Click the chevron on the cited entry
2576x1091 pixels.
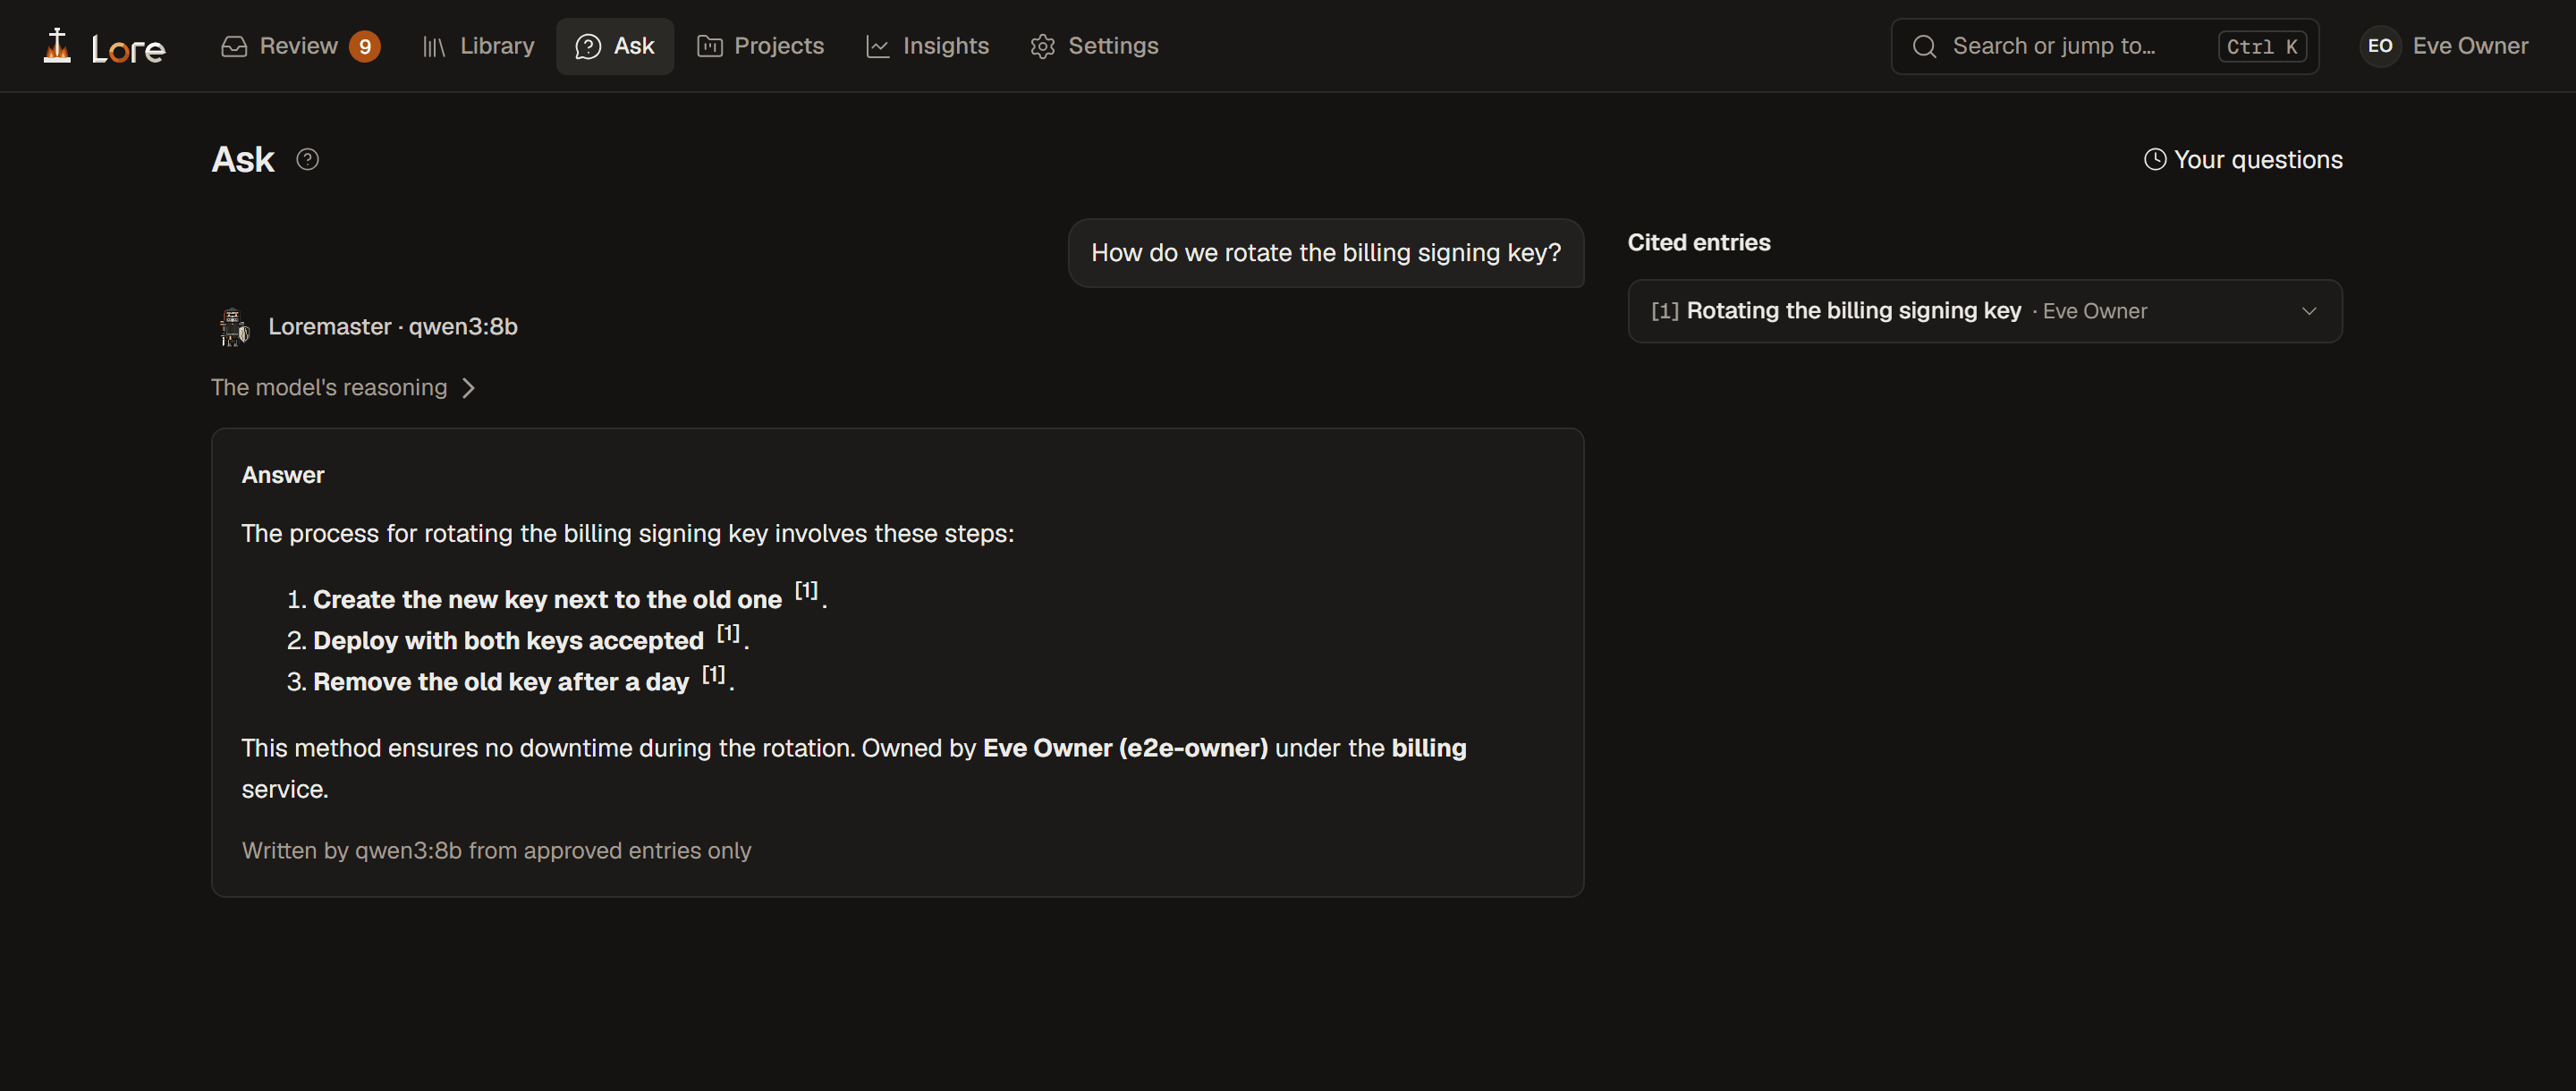pos(2309,311)
